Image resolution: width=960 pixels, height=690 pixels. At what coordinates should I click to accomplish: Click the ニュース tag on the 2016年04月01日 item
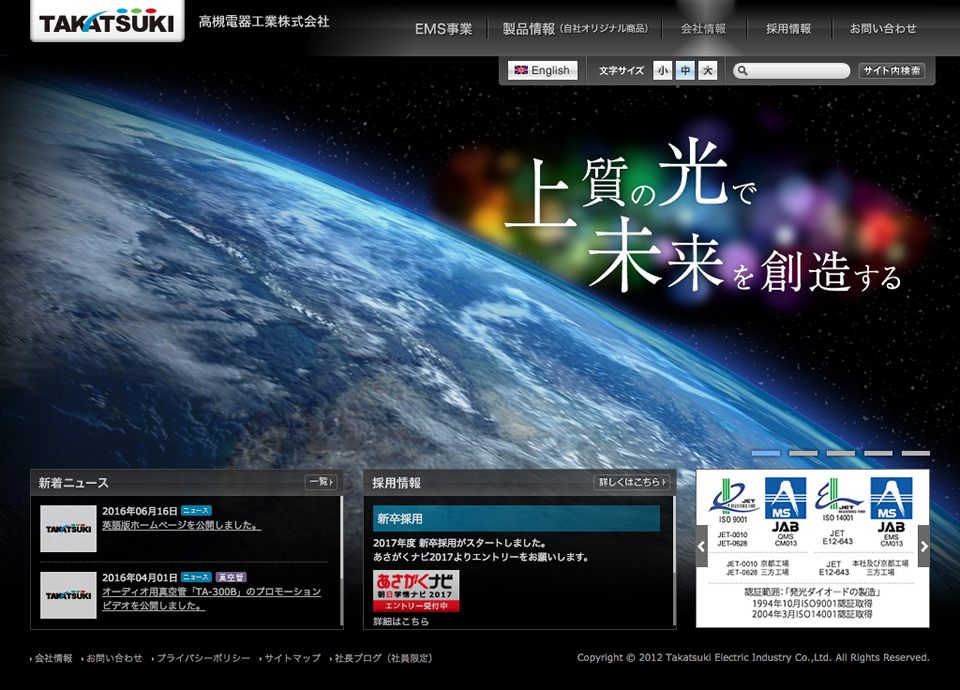point(197,577)
